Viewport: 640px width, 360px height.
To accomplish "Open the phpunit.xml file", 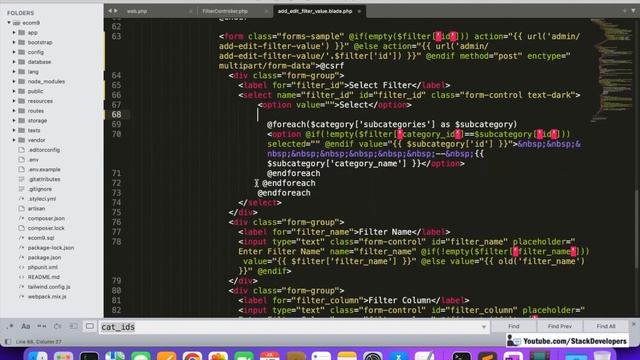I will point(42,267).
